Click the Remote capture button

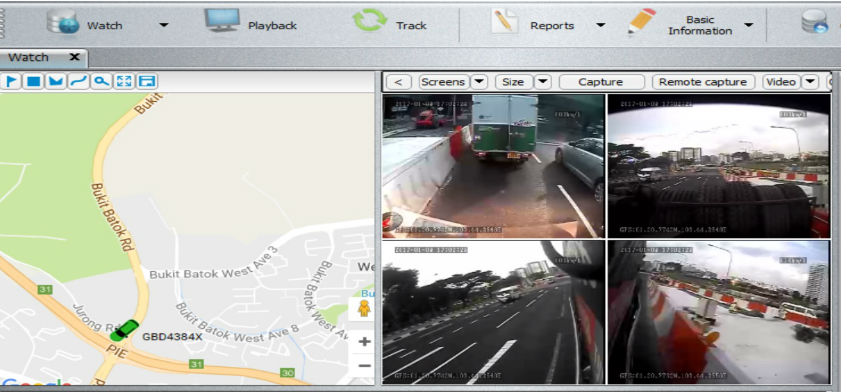pos(703,82)
